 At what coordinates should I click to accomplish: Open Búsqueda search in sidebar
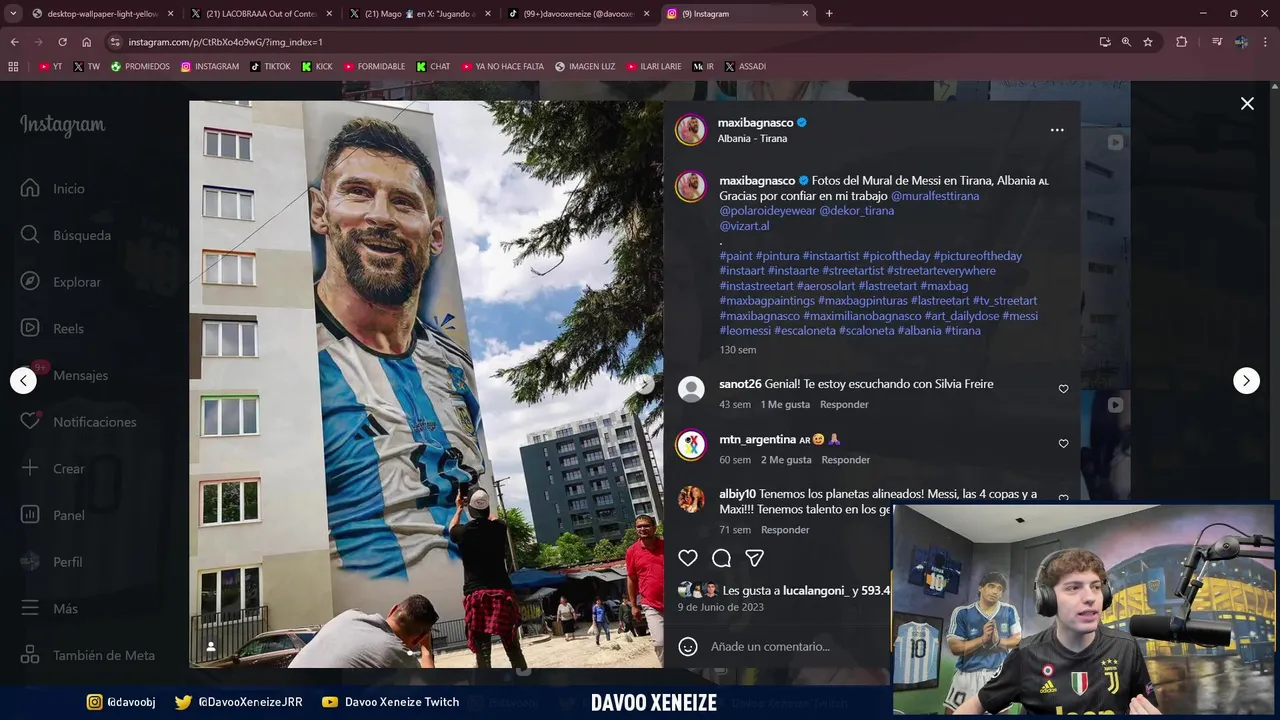click(66, 235)
